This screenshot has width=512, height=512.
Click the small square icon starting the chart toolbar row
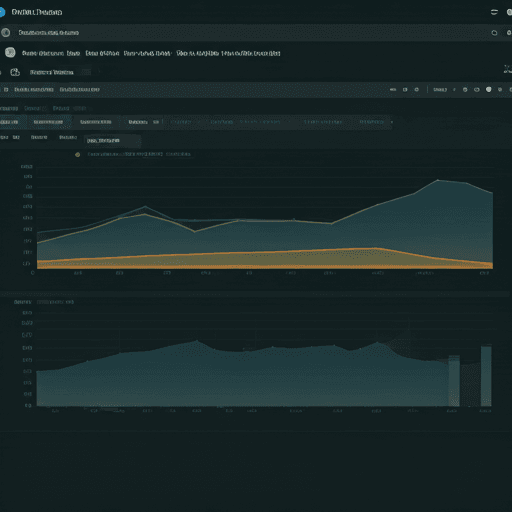click(x=6, y=89)
